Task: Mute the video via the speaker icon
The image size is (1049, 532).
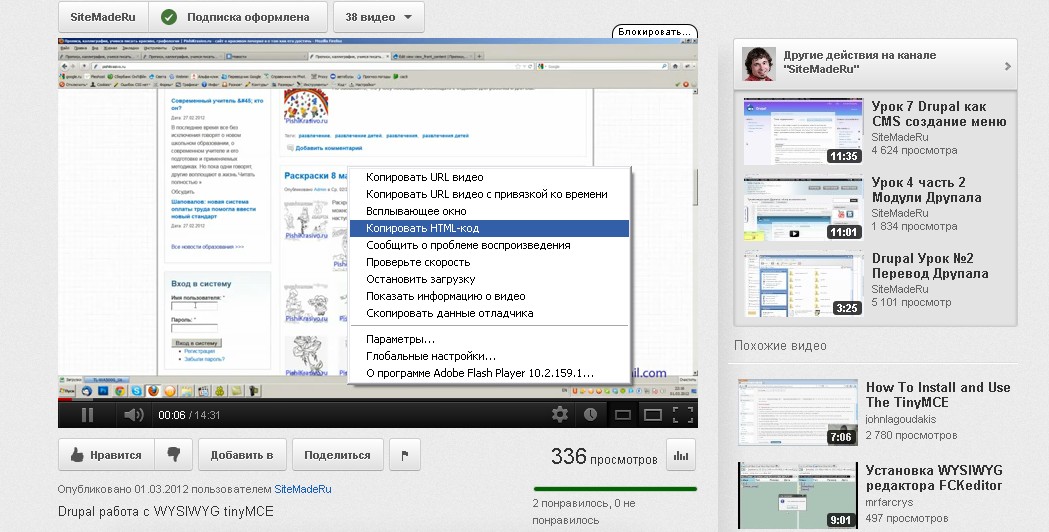Action: pos(134,415)
